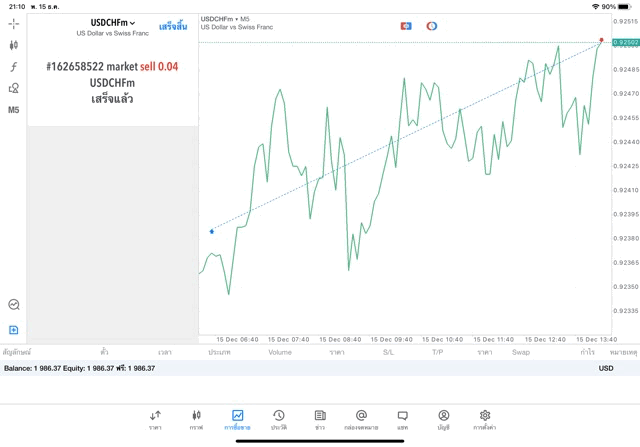This screenshot has height=447, width=640.
Task: Open the M5 timeframe selector
Action: click(14, 110)
